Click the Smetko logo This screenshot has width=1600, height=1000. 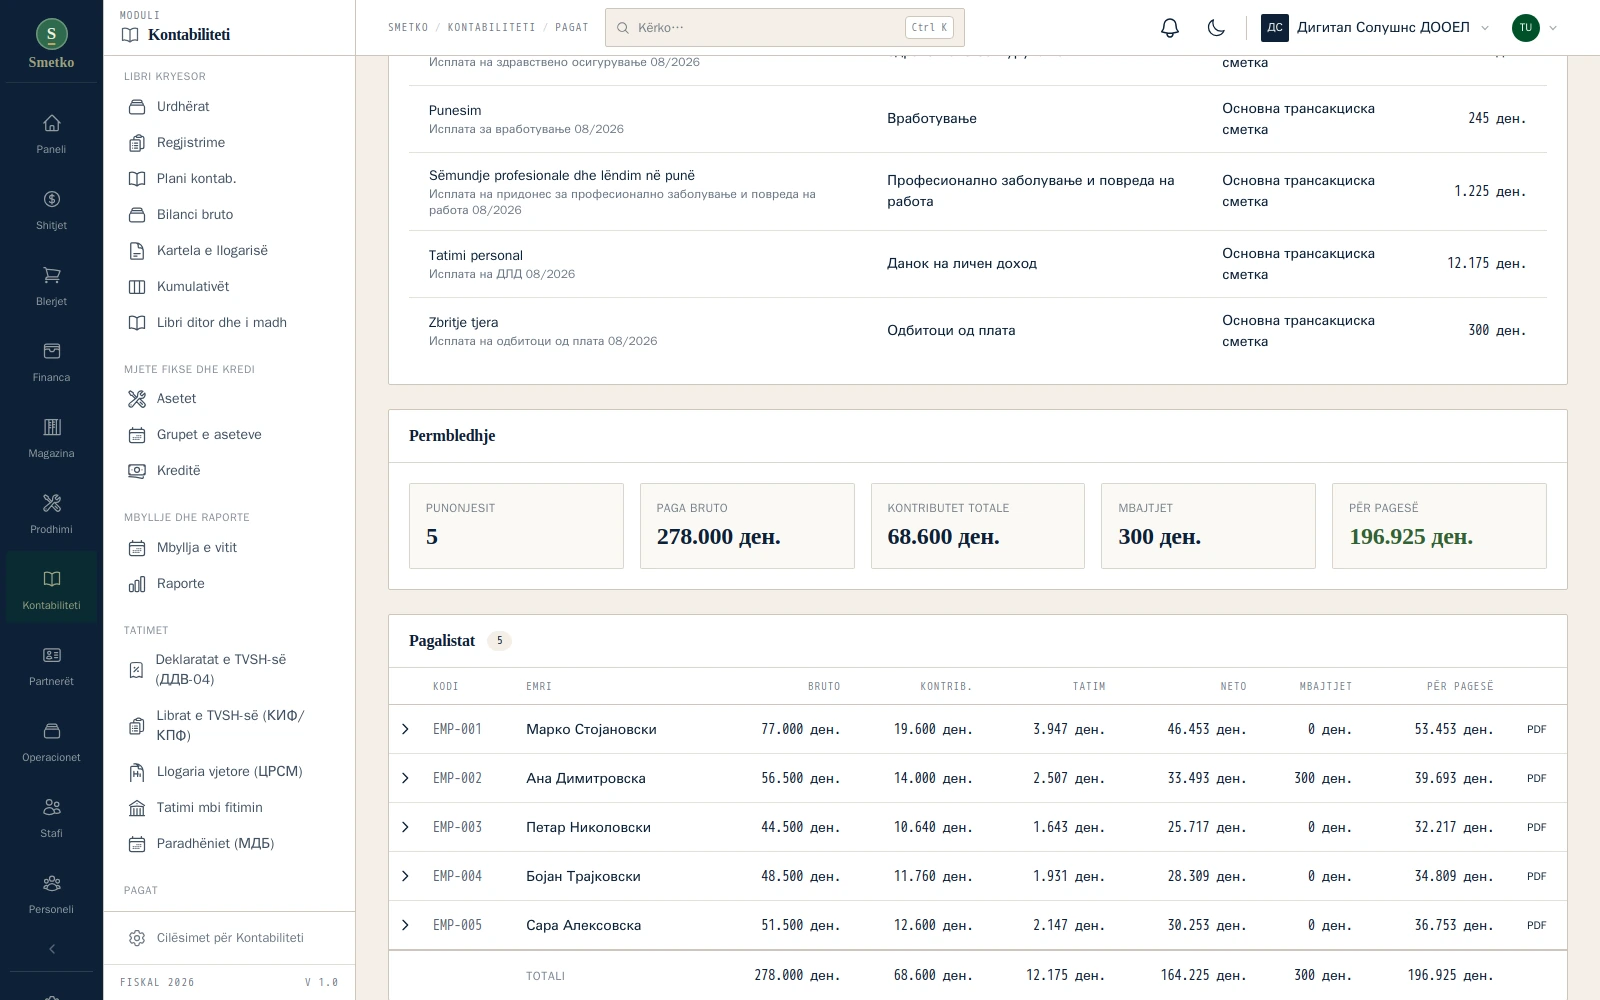(x=52, y=45)
